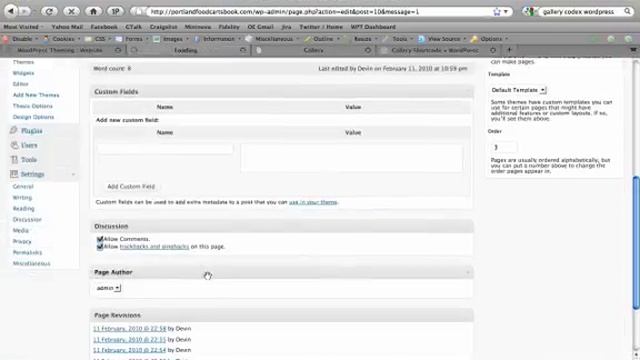Viewport: 640px width, 360px height.
Task: Switch to the Gallery browser tab
Action: (313, 50)
